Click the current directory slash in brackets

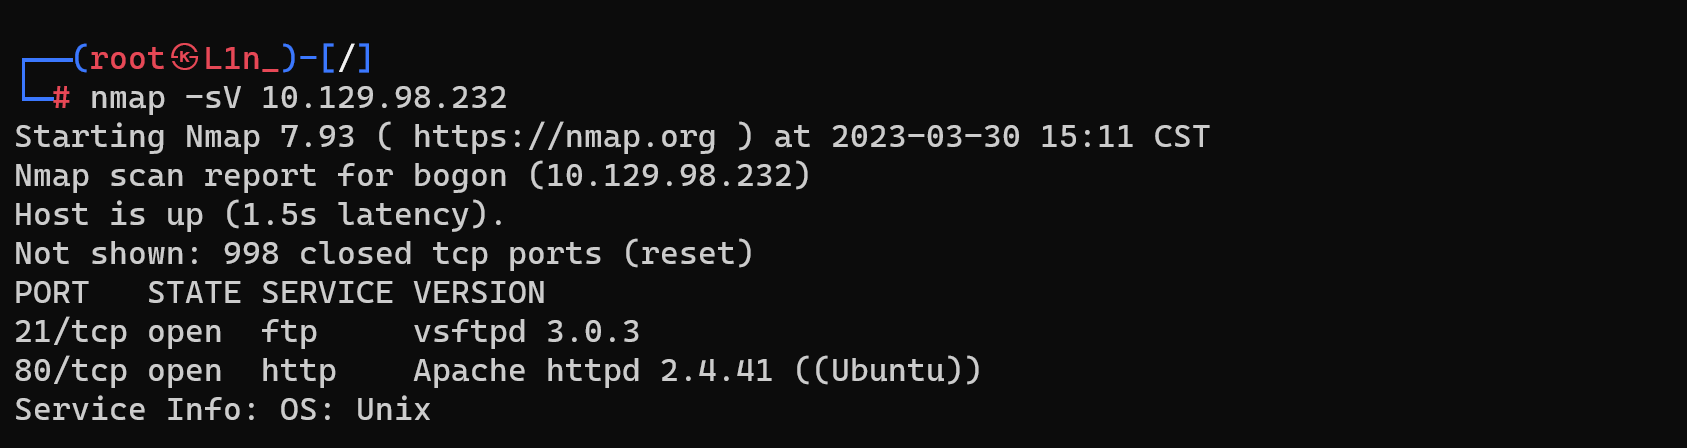click(x=346, y=58)
